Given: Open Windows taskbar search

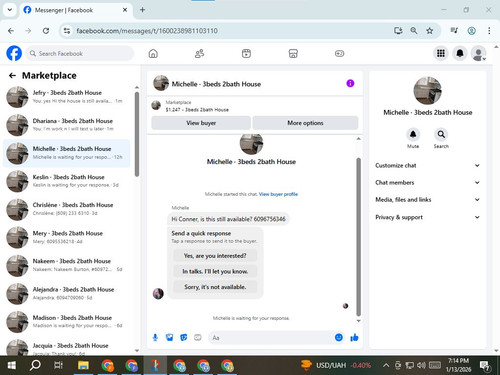Looking at the screenshot, I should coord(35,365).
